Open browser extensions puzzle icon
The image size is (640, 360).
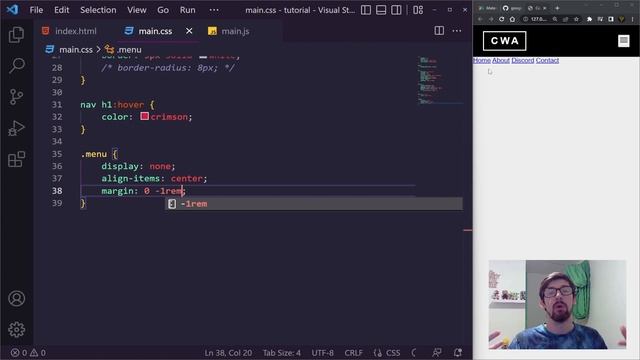(x=589, y=19)
